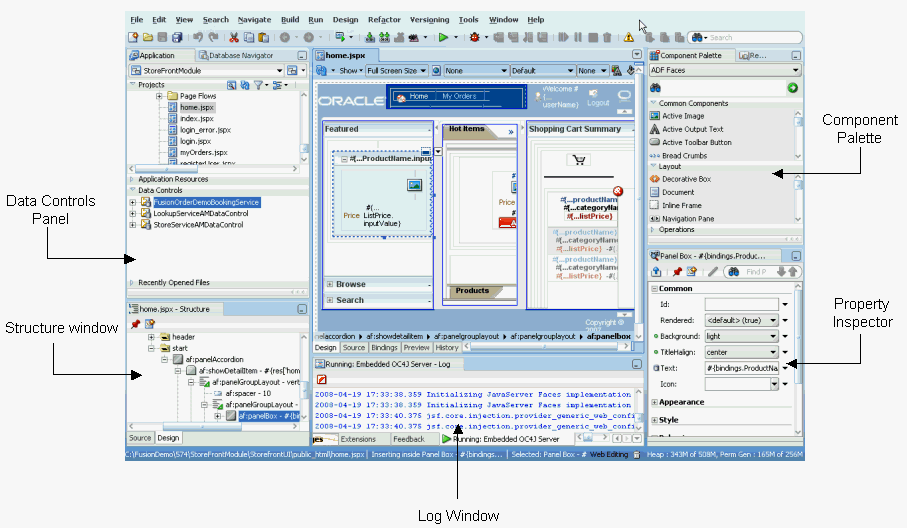Viewport: 907px width, 528px height.
Task: Click the refresh icon beside the Show menu
Action: pyautogui.click(x=322, y=71)
